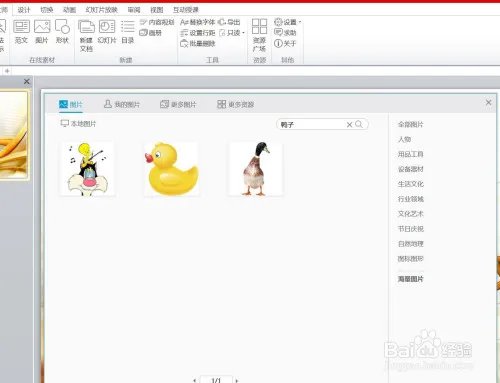This screenshot has width=500, height=383.
Task: Select the yellow rubber duck thumbnail
Action: tap(172, 169)
